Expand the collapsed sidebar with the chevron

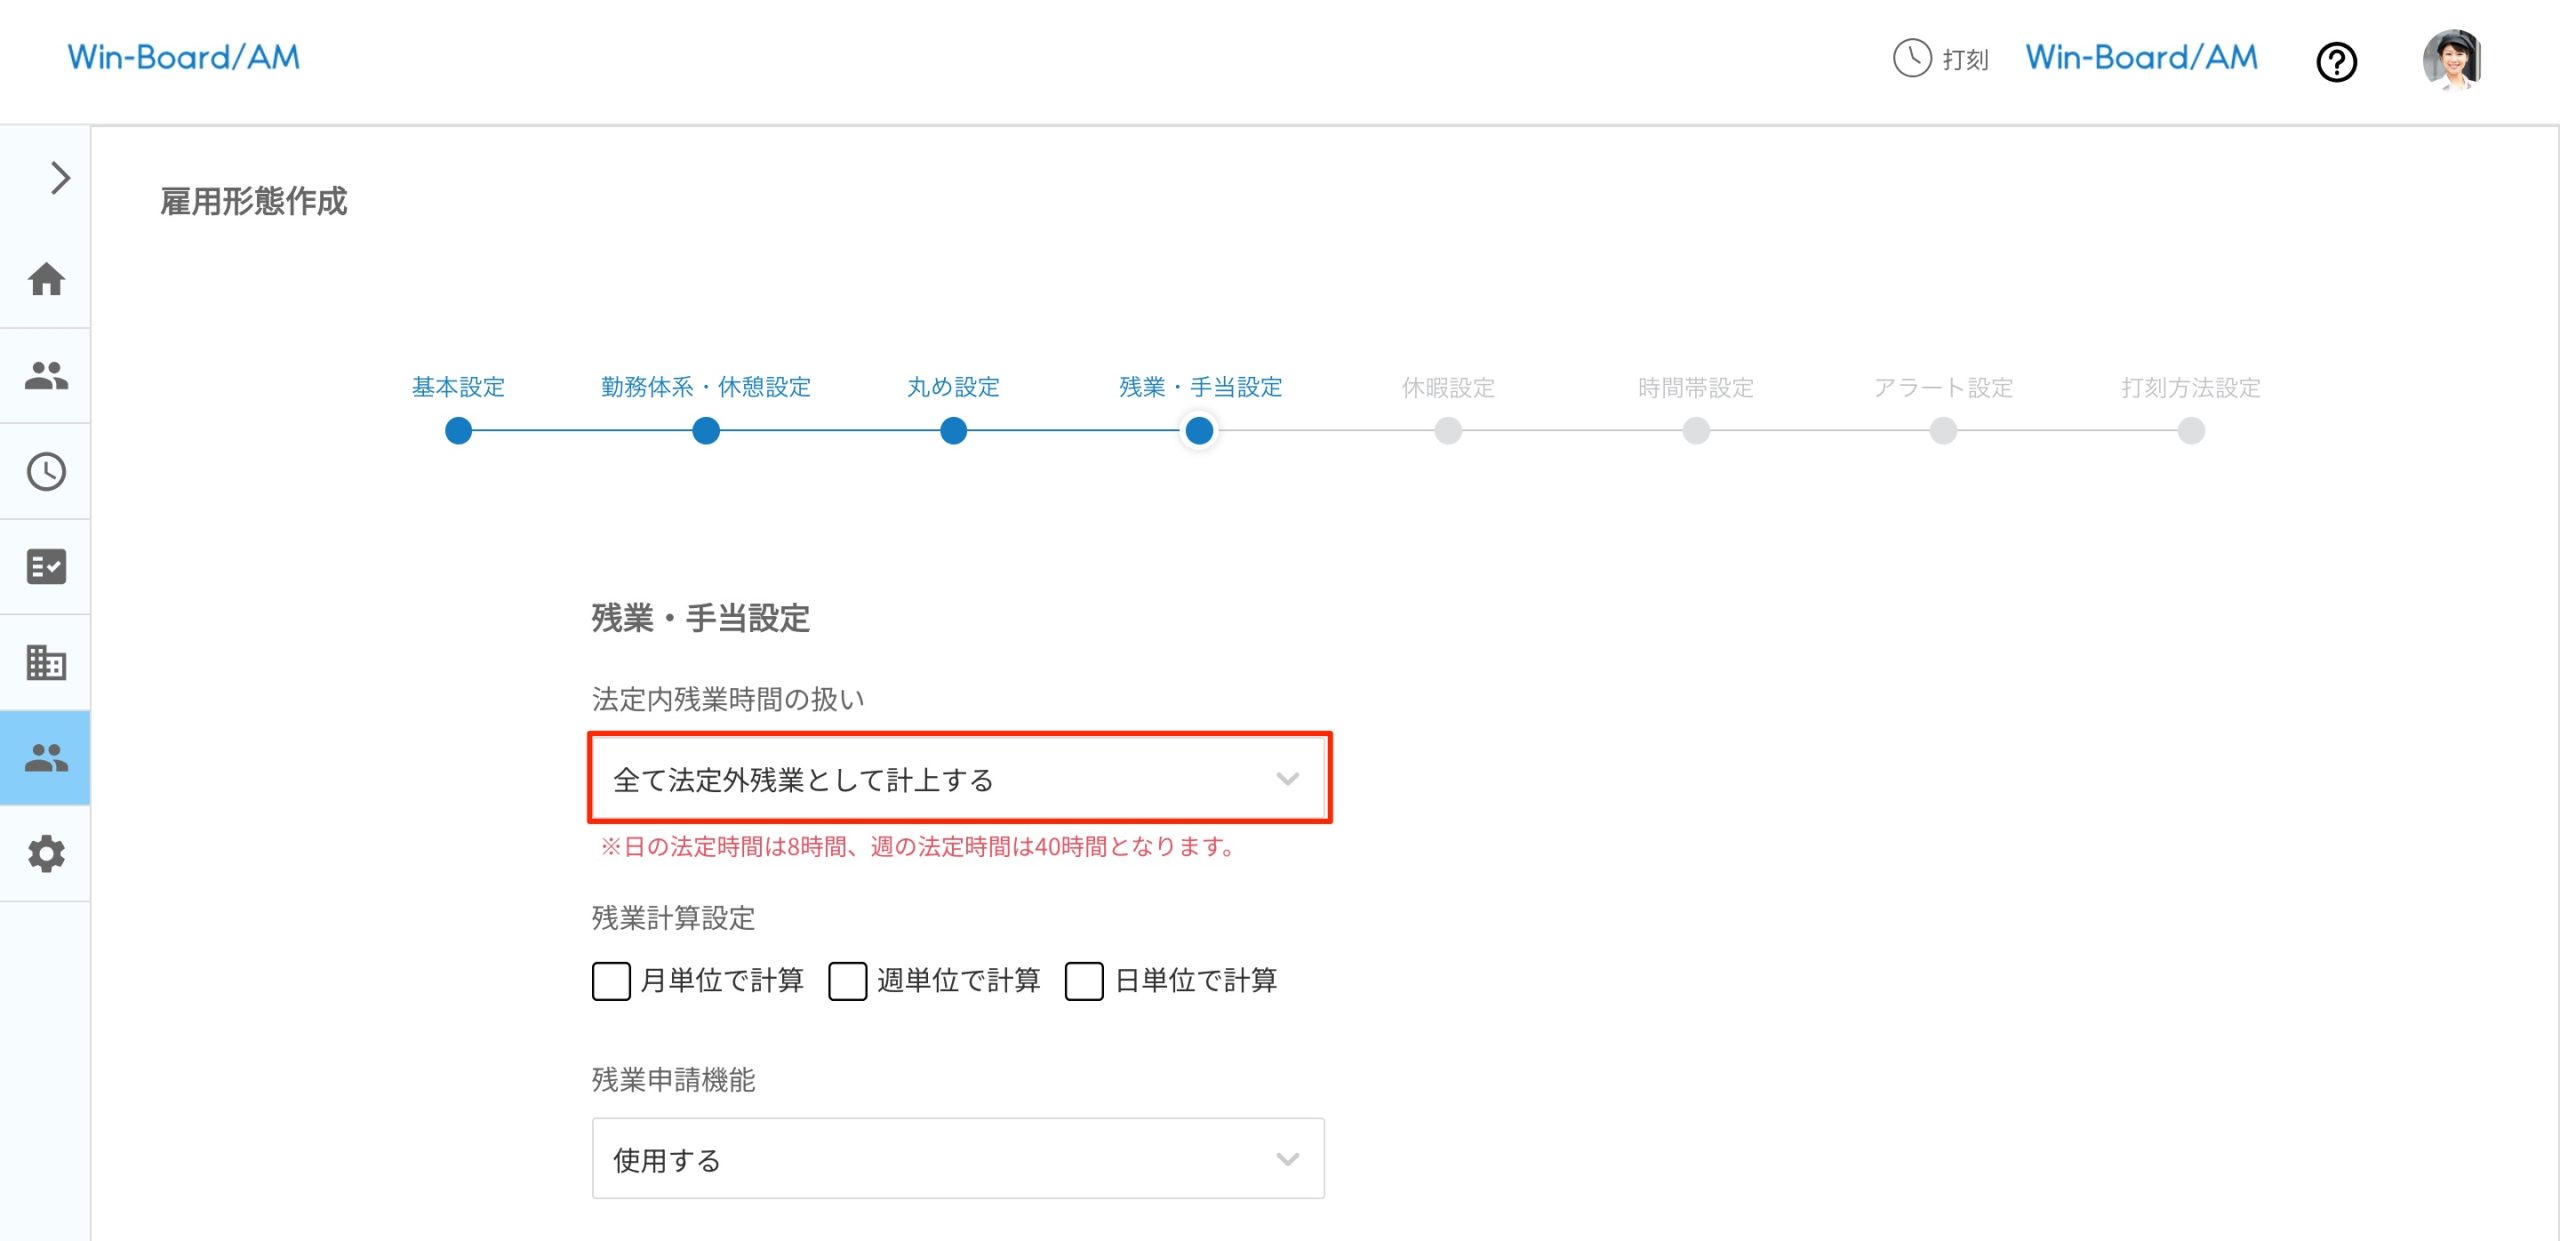60,178
